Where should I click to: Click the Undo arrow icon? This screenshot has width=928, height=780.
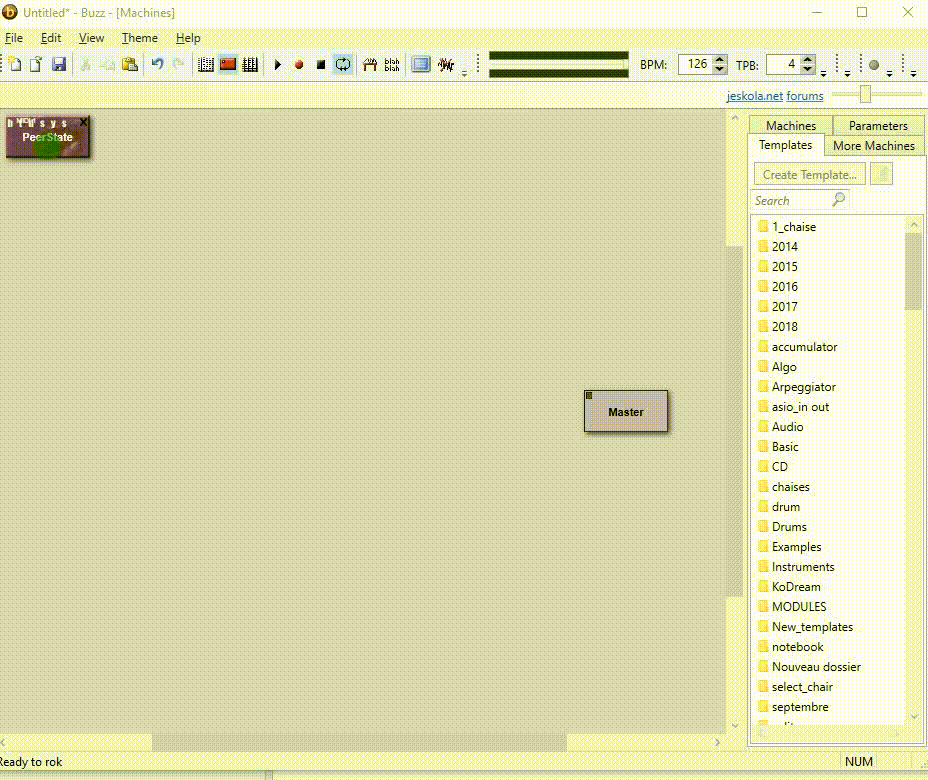coord(157,65)
